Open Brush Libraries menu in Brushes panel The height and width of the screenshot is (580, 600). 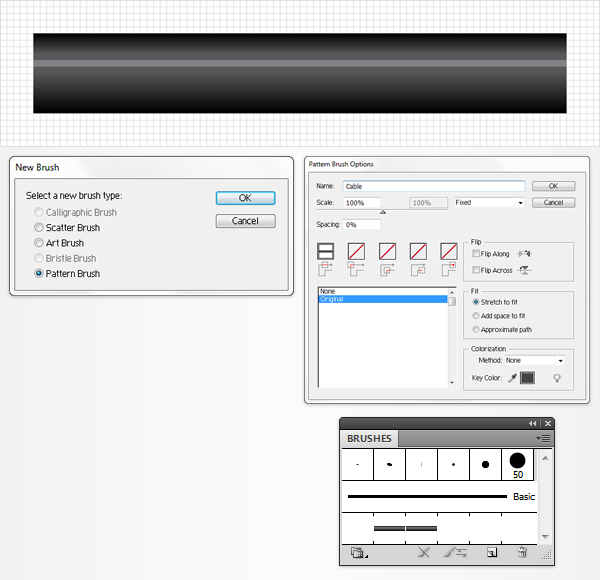click(359, 552)
